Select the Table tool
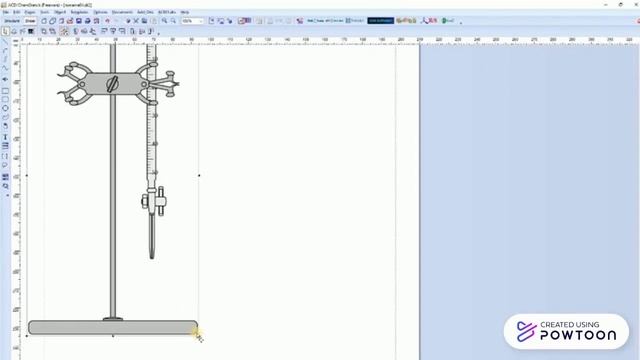Screen dimensions: 640x360 coord(5,146)
